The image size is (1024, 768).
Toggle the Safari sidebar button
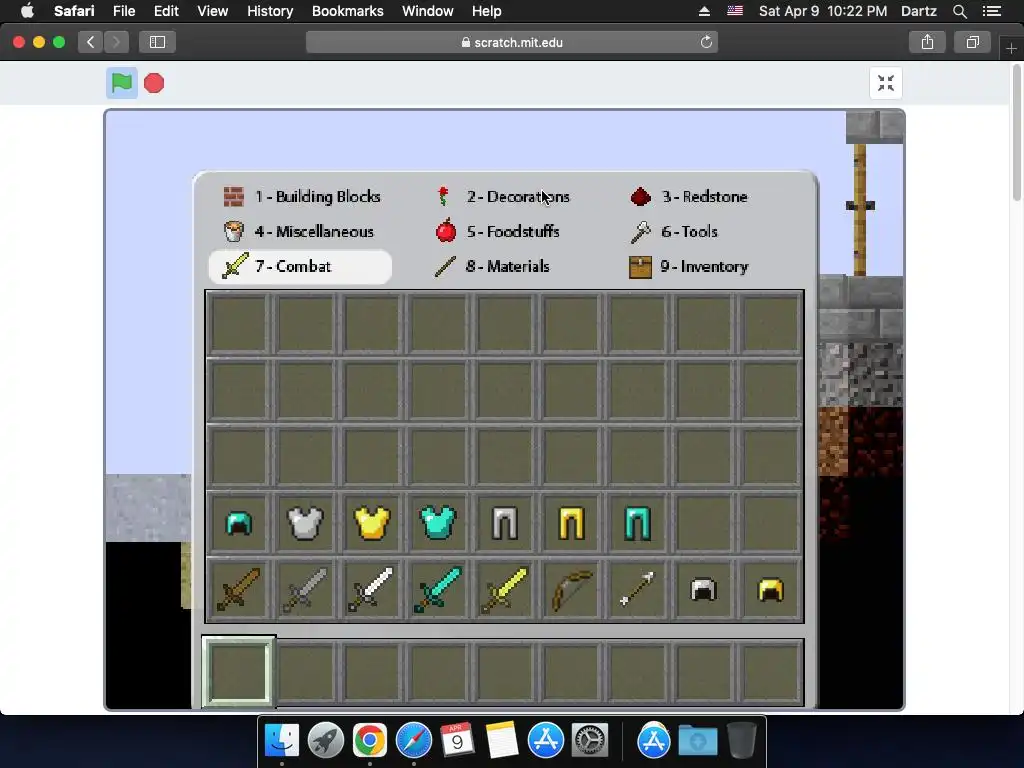click(157, 42)
